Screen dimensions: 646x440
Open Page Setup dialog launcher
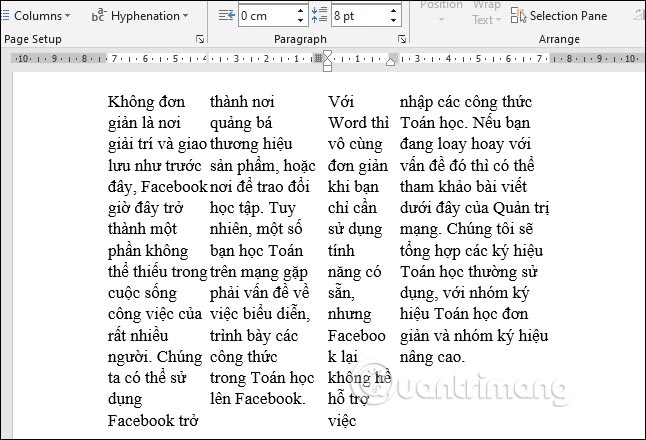(x=200, y=39)
